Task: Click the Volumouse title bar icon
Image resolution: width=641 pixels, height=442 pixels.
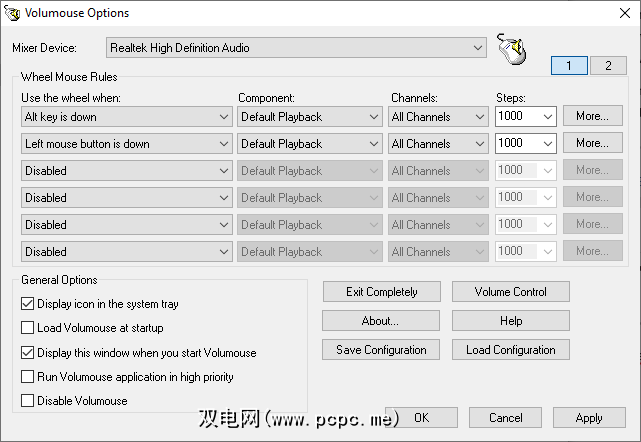Action: tap(12, 13)
